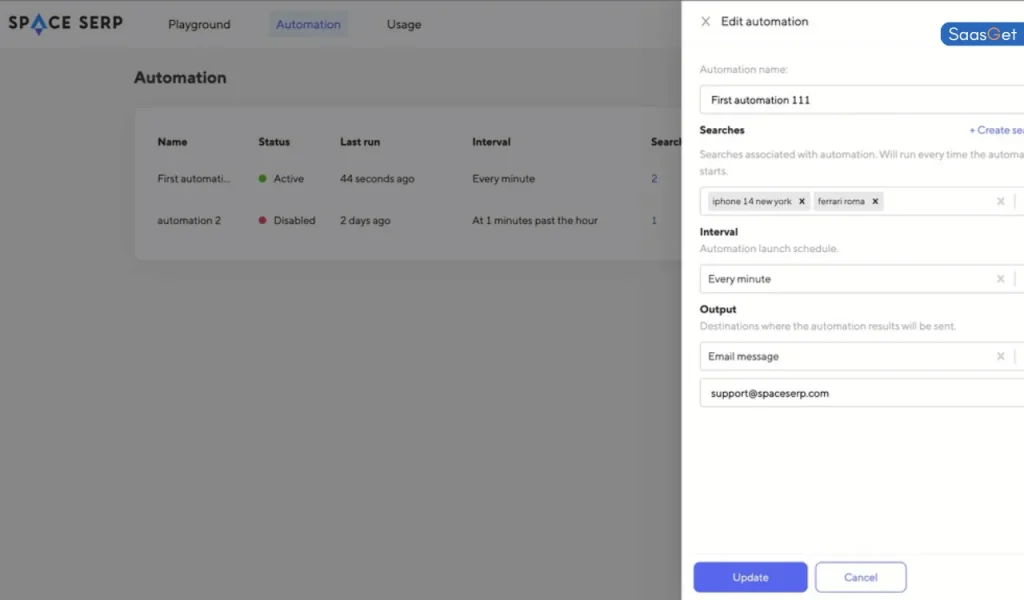Remove the iphone 14 new york search tag
This screenshot has width=1024, height=600.
click(801, 201)
